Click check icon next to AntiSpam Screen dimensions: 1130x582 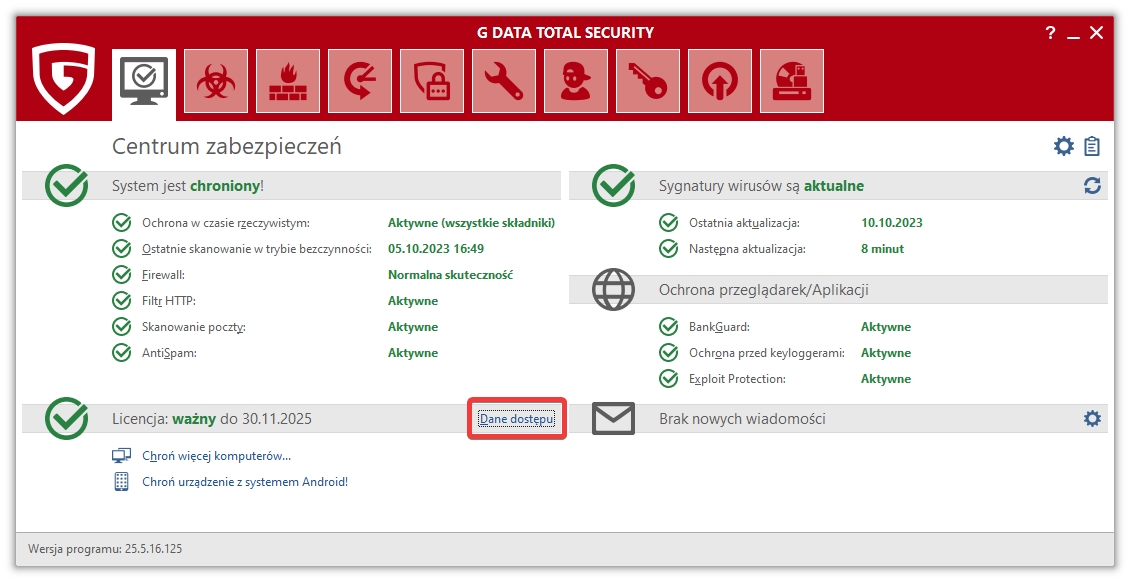click(122, 352)
